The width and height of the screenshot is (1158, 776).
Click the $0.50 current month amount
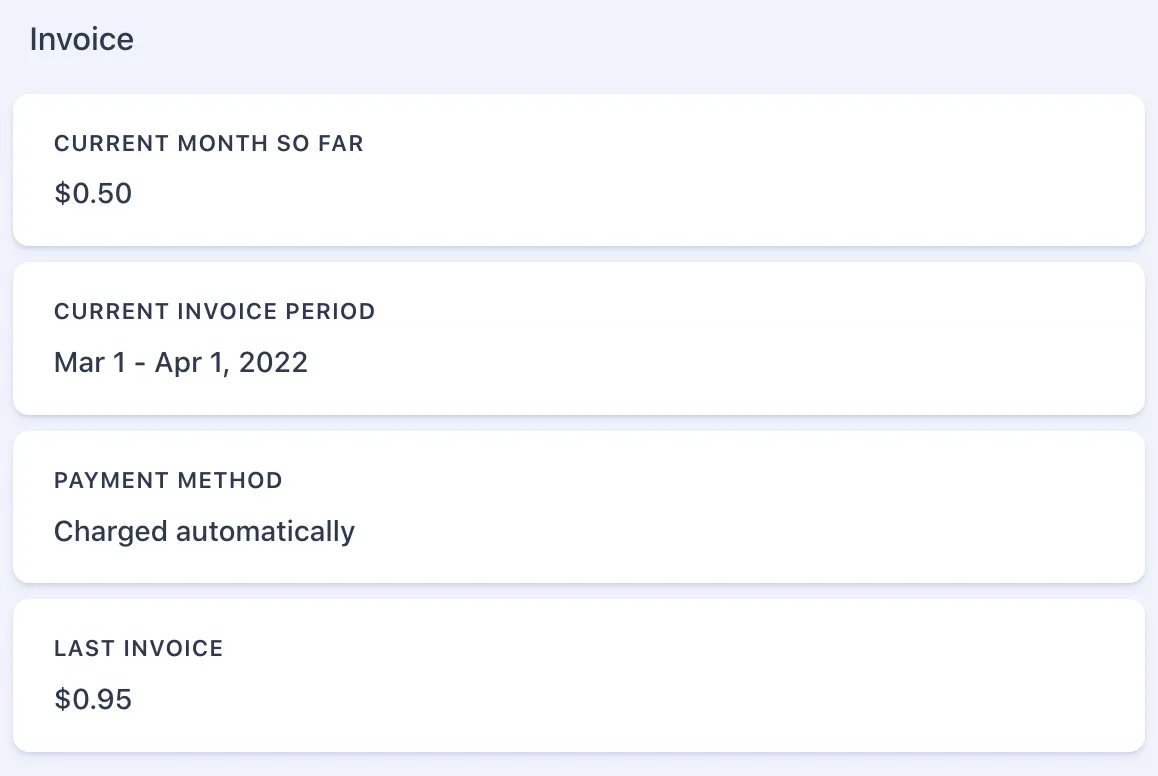93,193
